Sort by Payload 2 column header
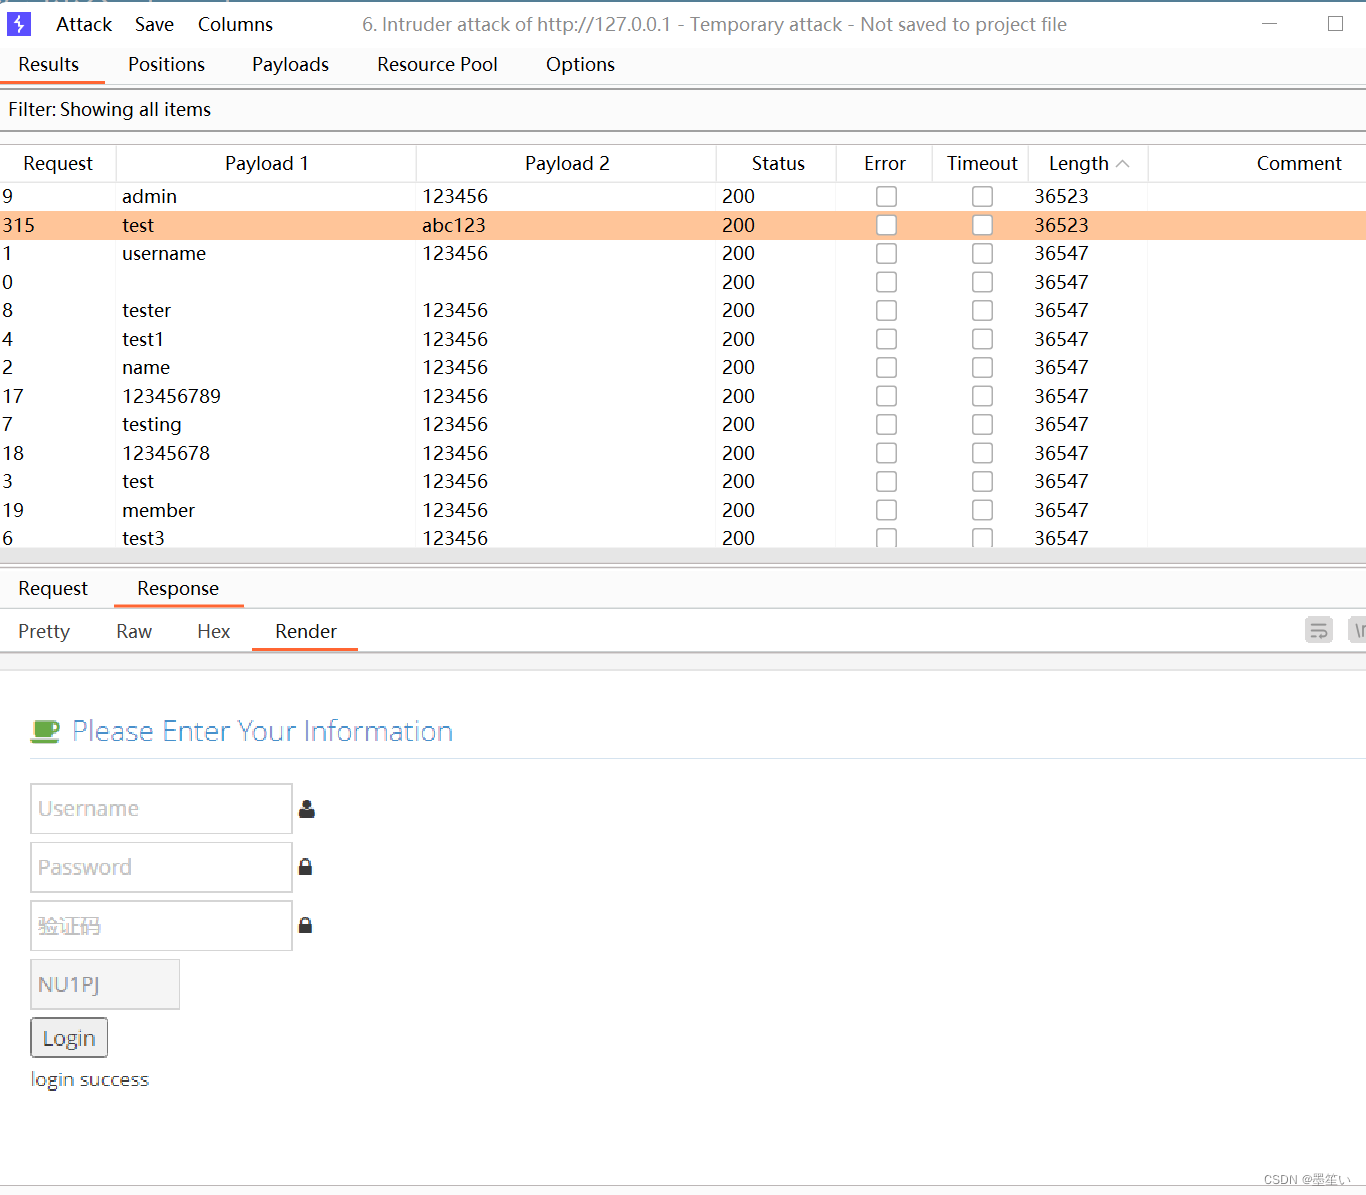The image size is (1366, 1195). click(x=567, y=164)
